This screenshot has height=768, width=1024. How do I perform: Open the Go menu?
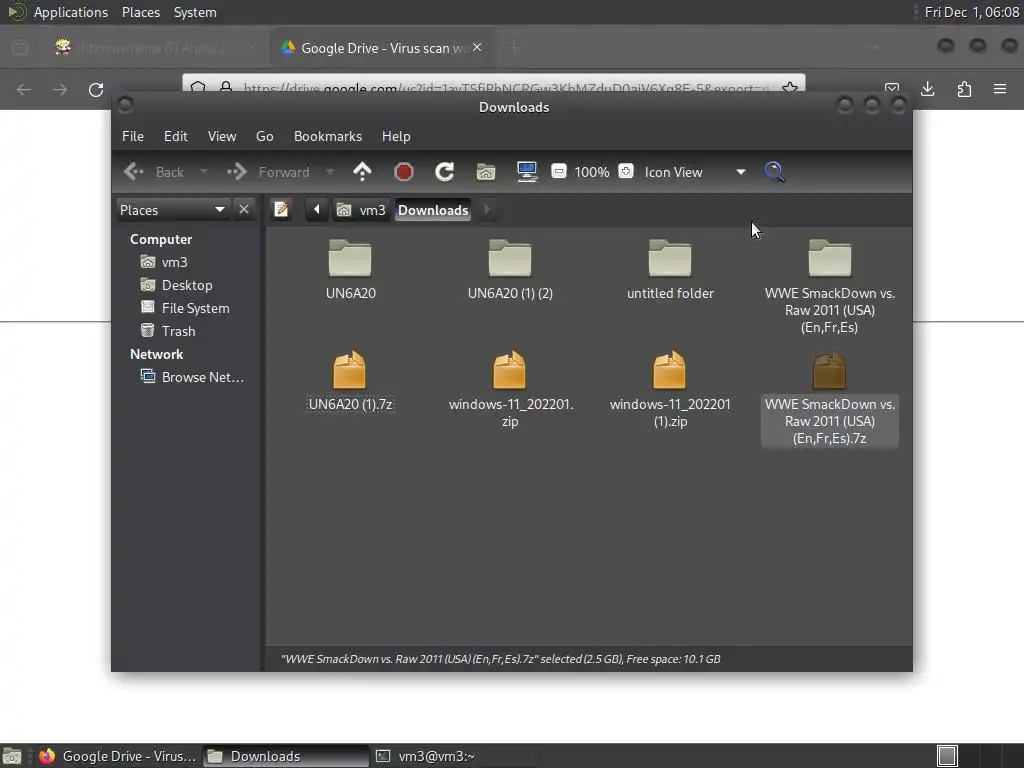(x=264, y=136)
